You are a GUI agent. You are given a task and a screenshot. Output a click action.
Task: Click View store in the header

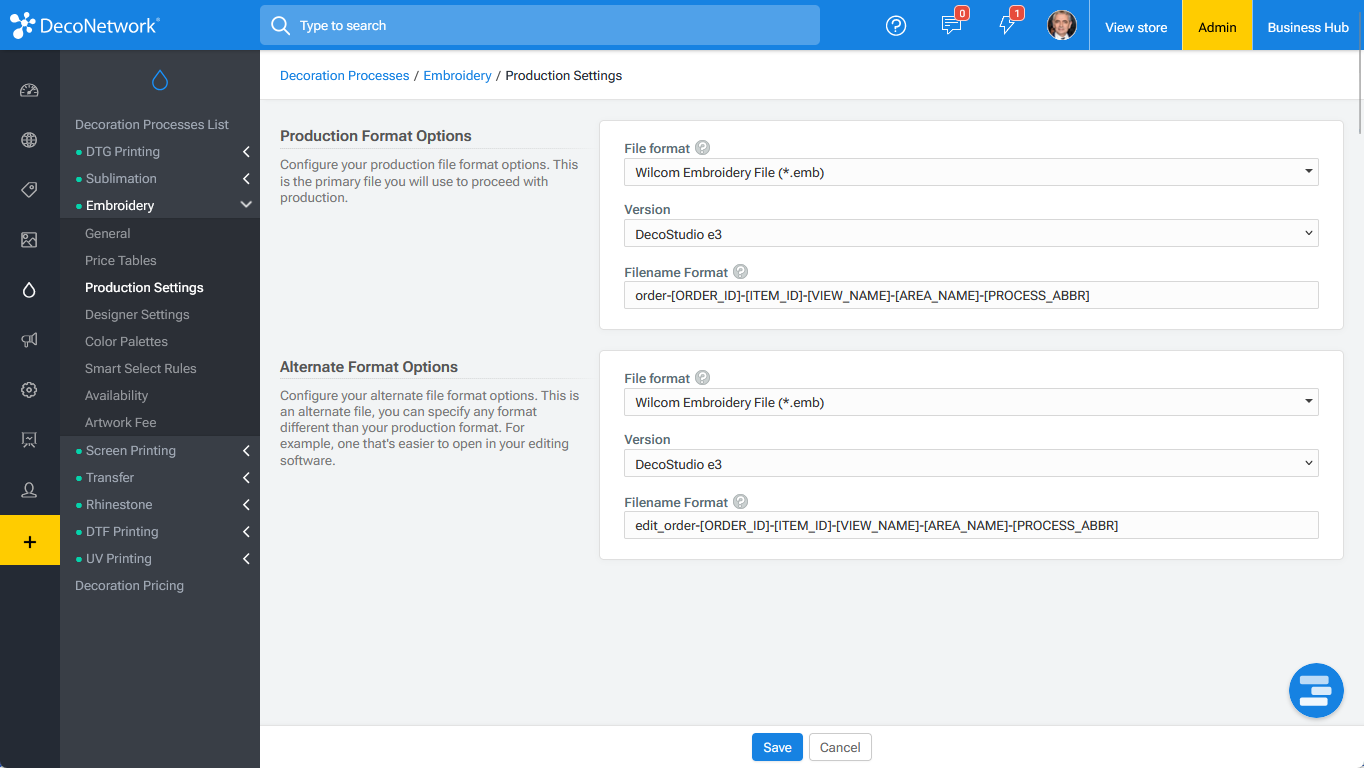pos(1136,27)
